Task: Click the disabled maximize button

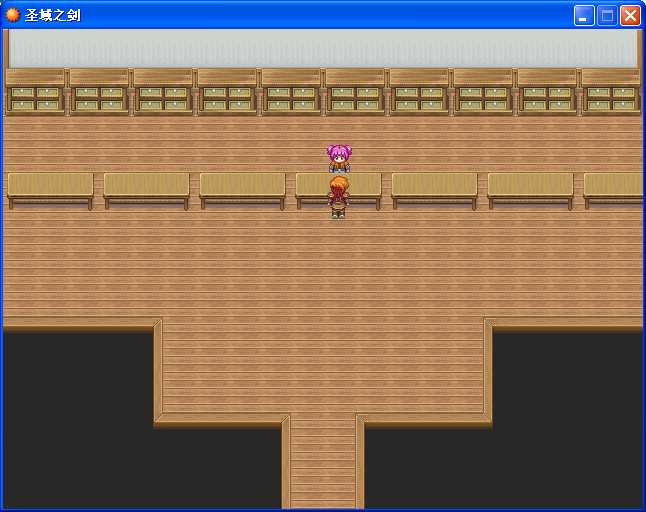Action: [607, 16]
